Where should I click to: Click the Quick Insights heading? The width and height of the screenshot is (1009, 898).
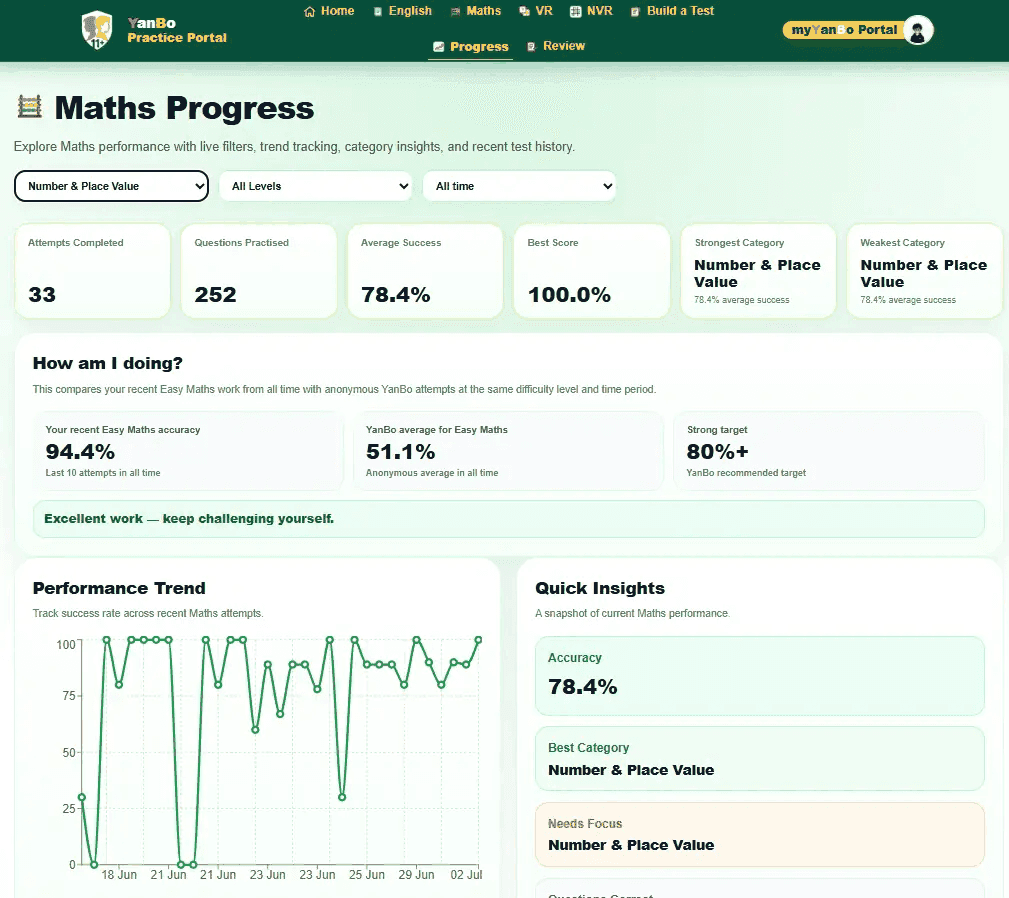[600, 589]
